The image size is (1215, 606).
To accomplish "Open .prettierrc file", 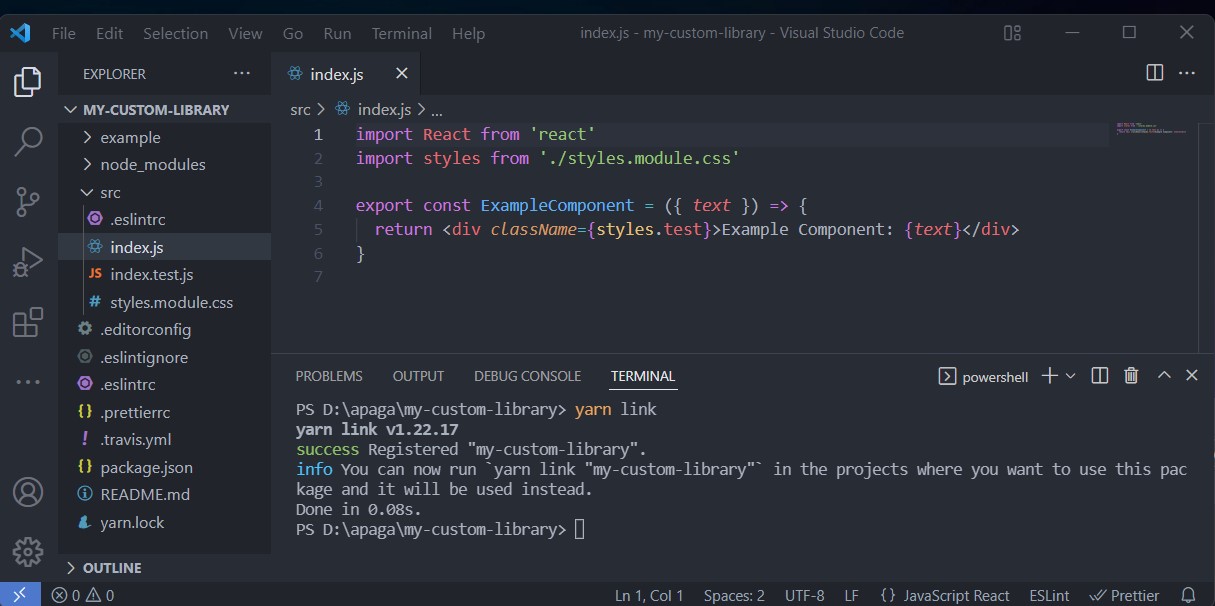I will (x=164, y=412).
